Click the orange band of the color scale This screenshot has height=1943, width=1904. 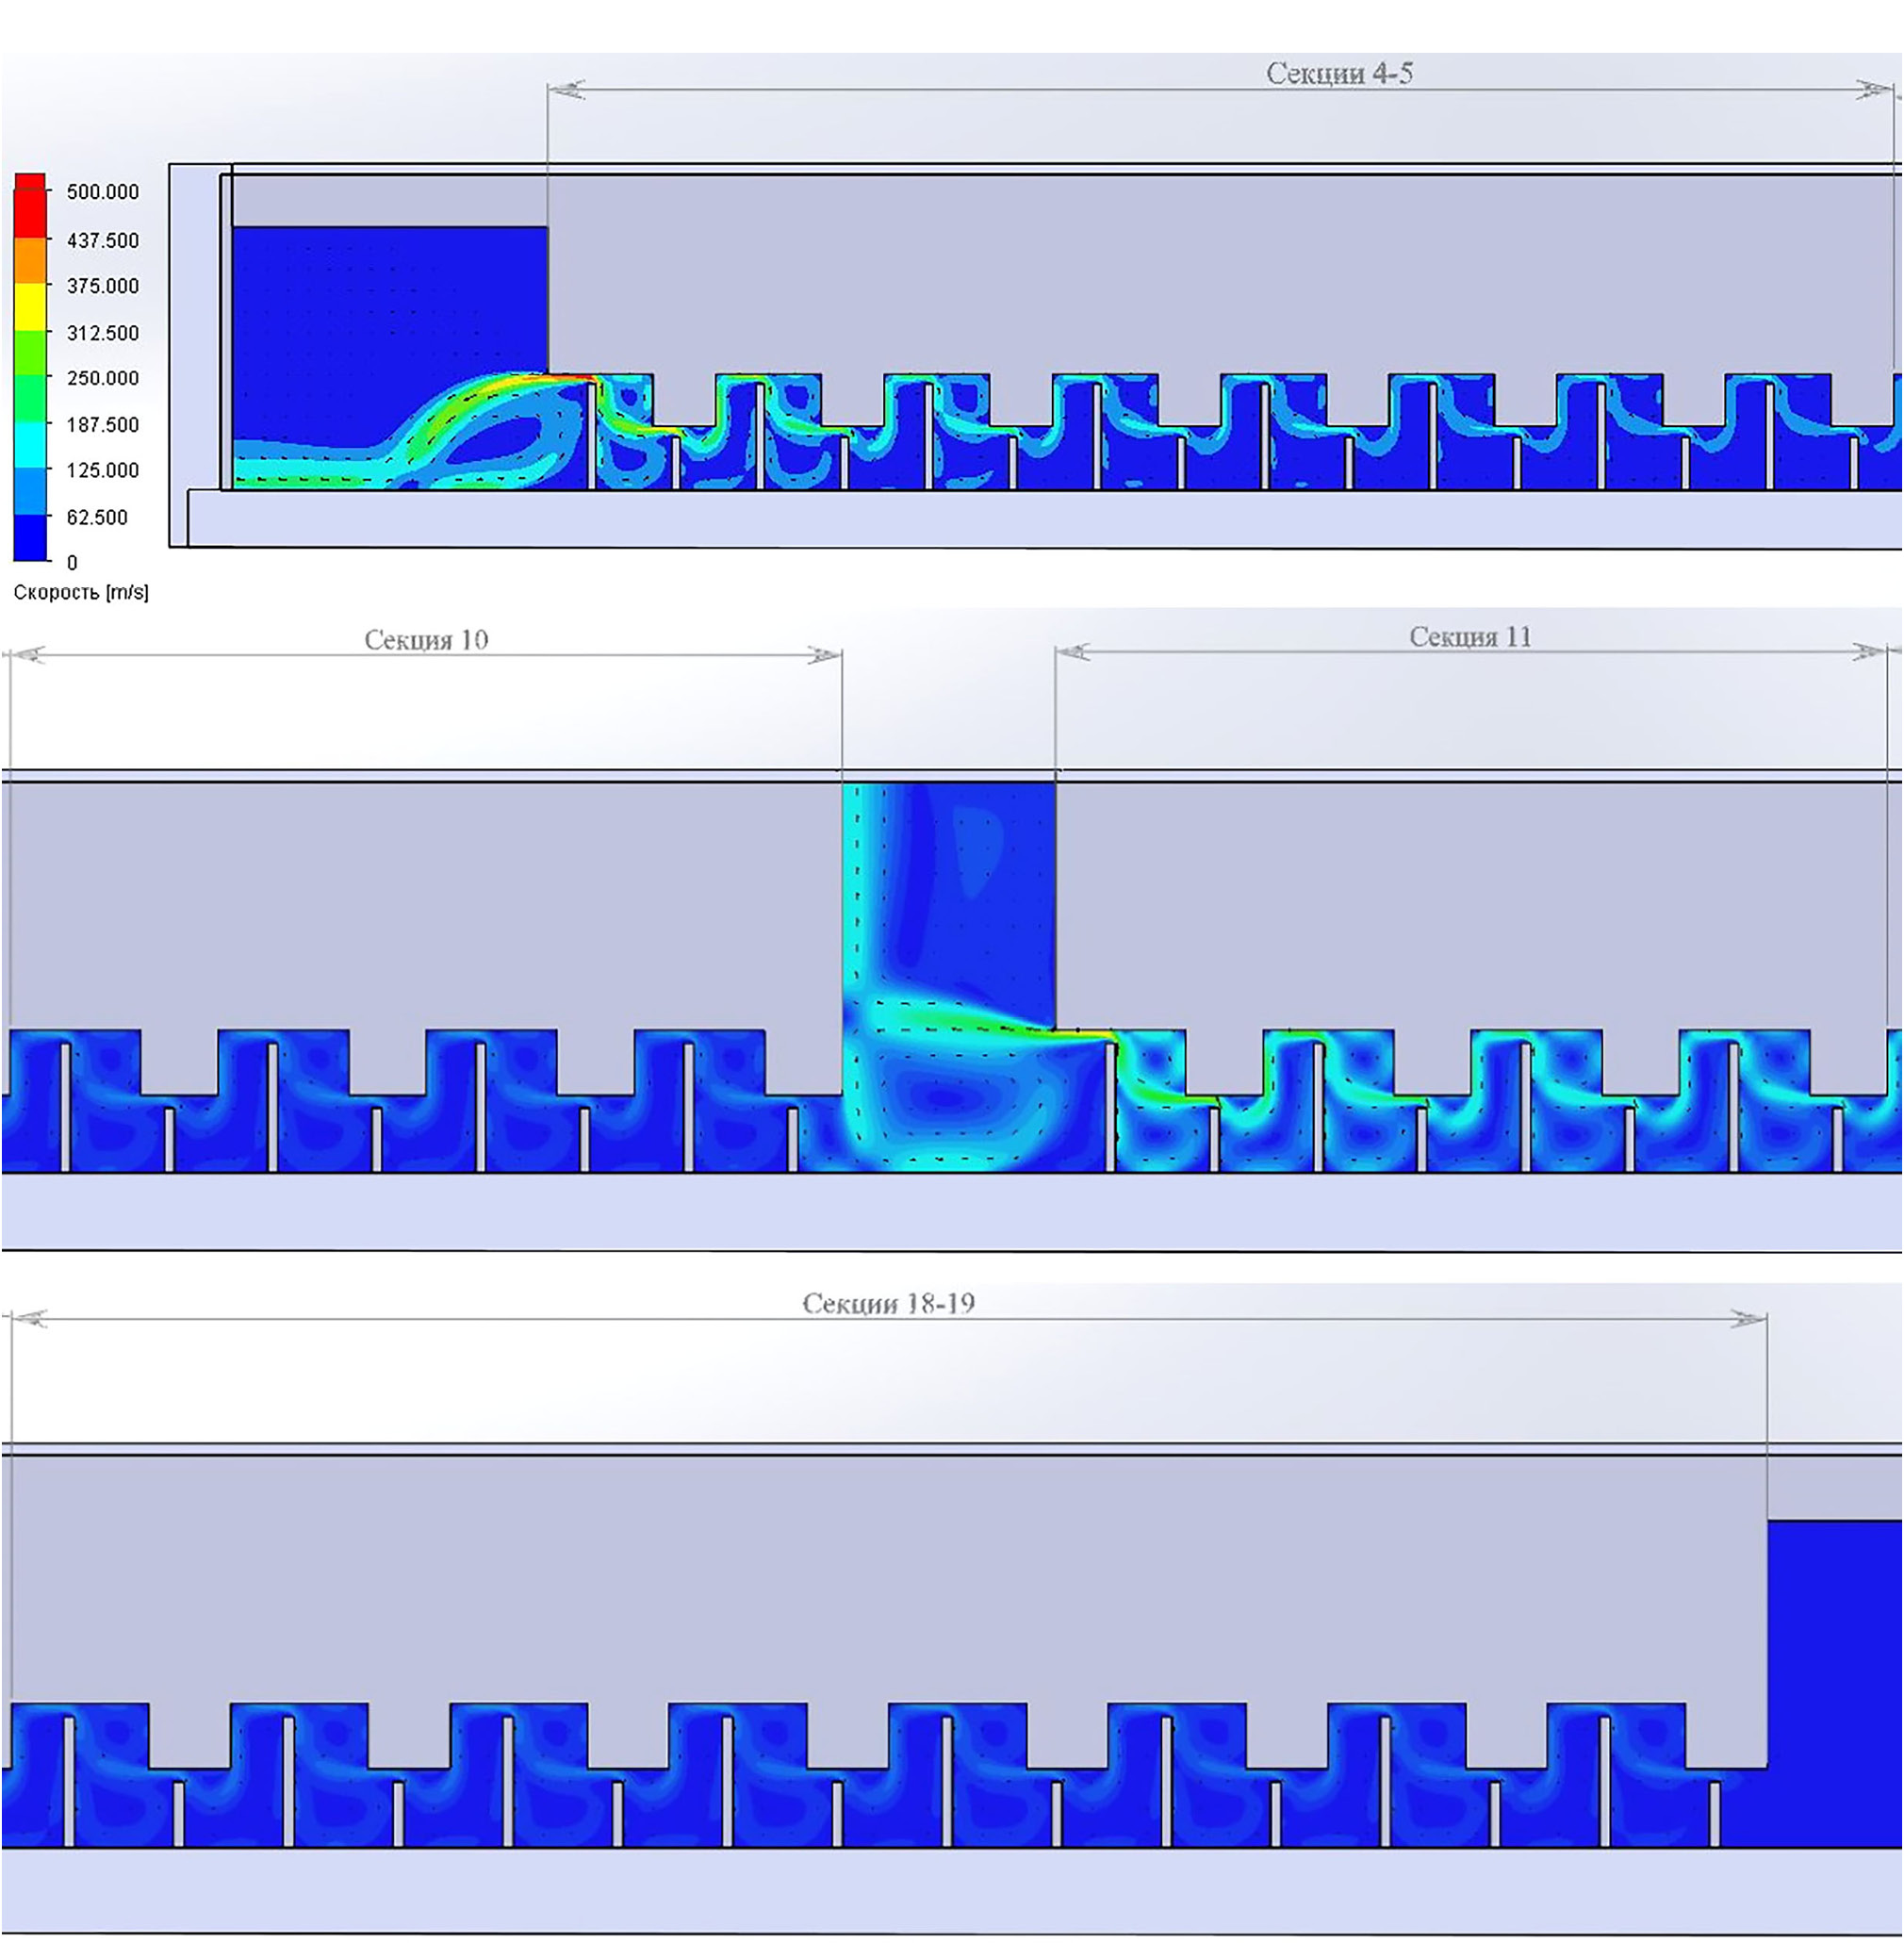click(x=30, y=261)
